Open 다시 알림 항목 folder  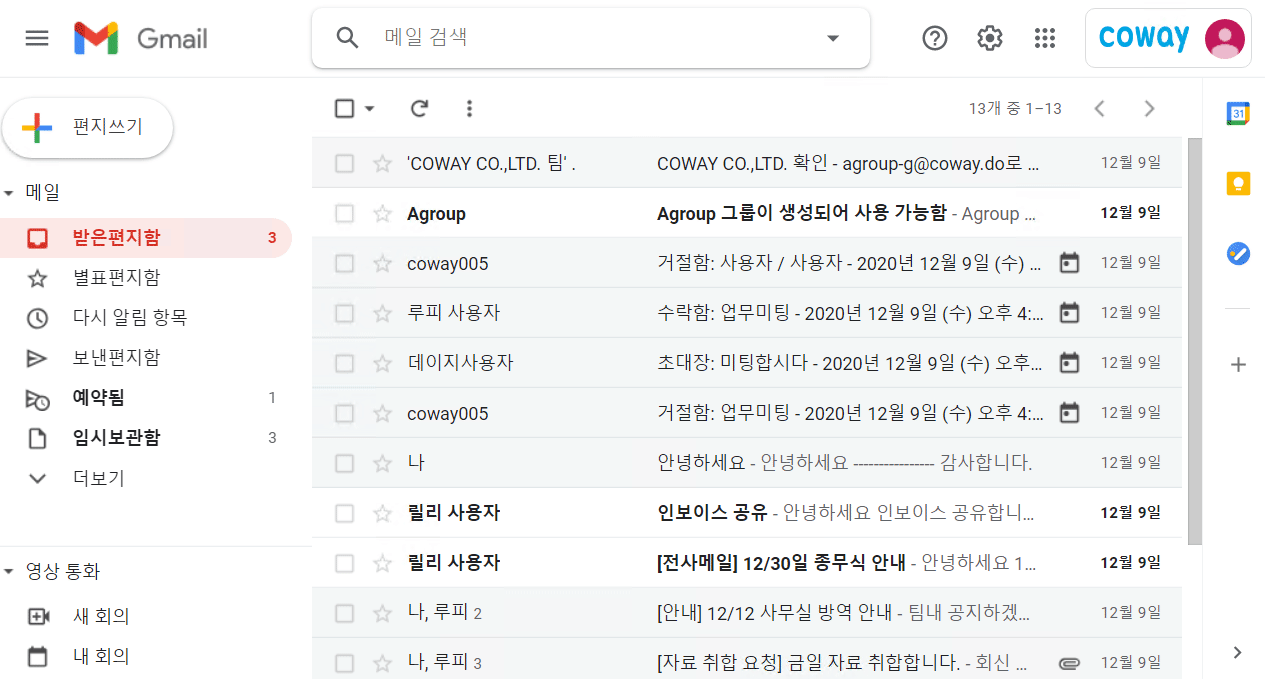click(146, 318)
